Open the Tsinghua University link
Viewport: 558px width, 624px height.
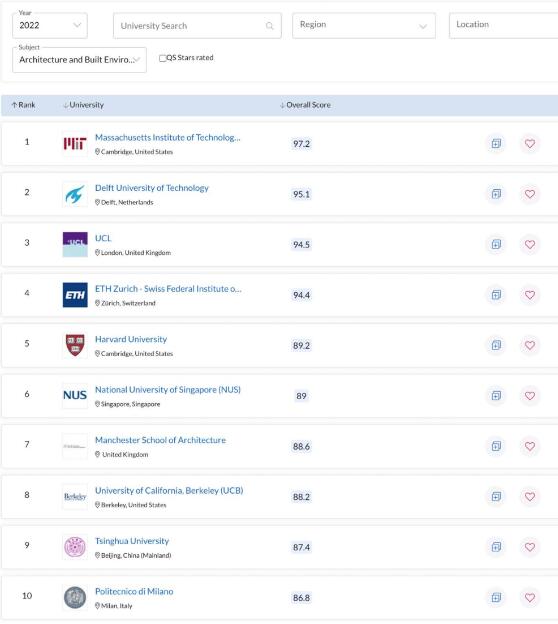(x=132, y=541)
